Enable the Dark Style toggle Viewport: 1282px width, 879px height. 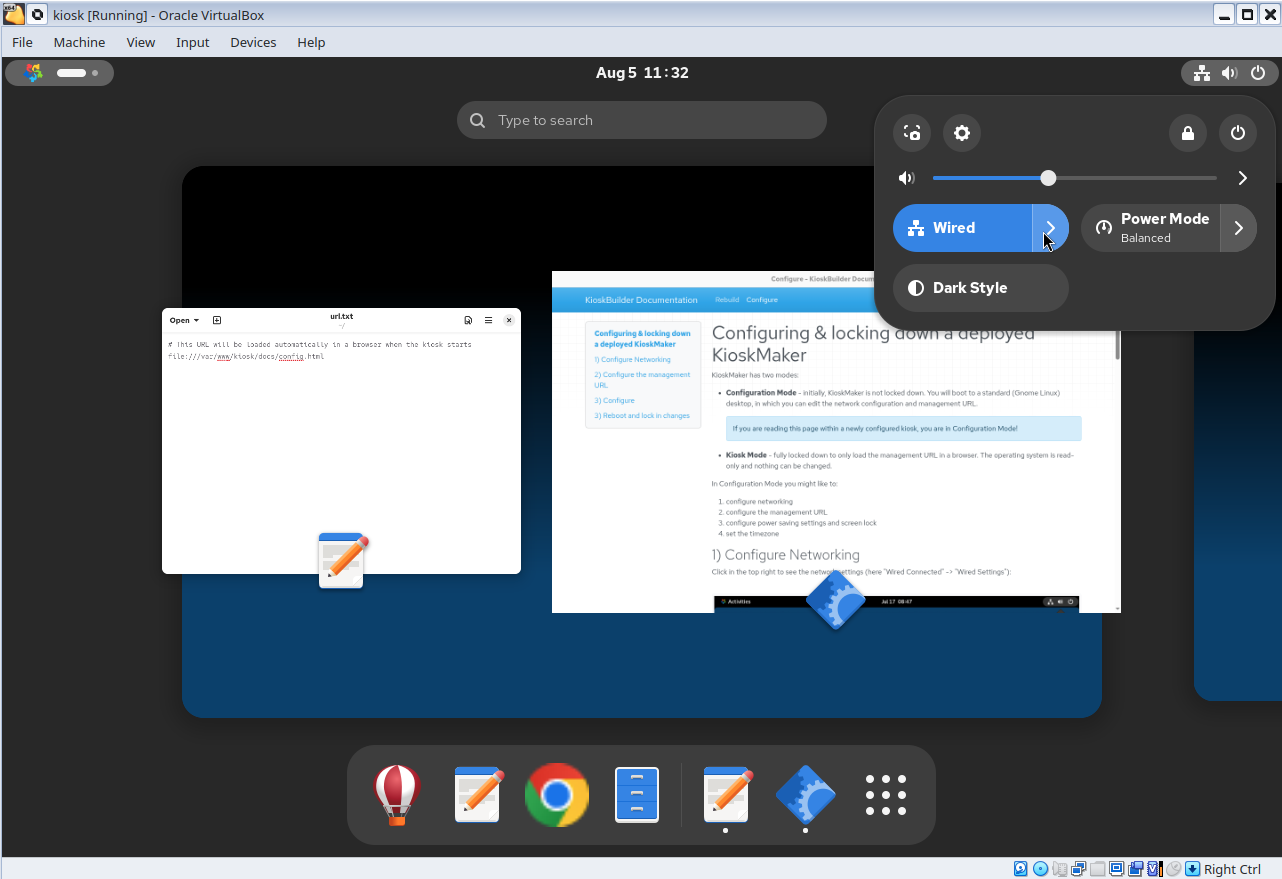coord(981,288)
